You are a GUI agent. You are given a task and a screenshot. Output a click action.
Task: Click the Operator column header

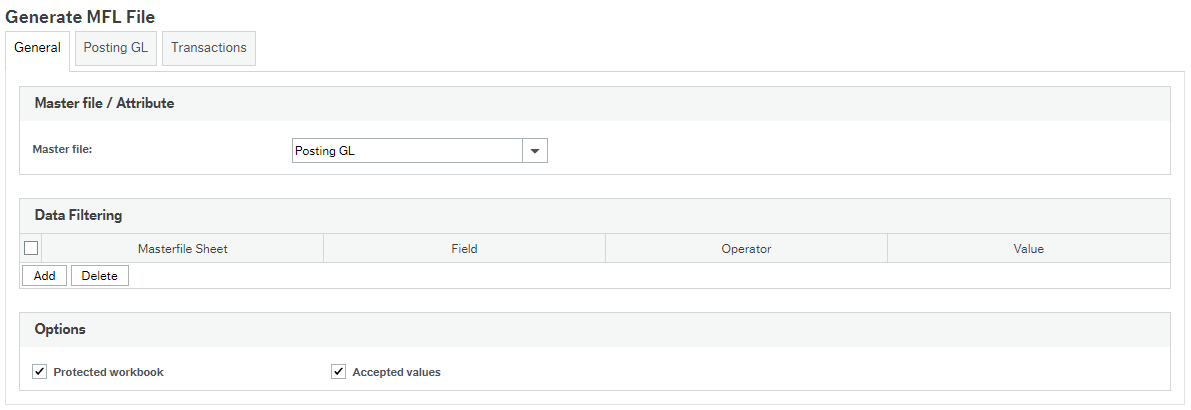[x=746, y=248]
